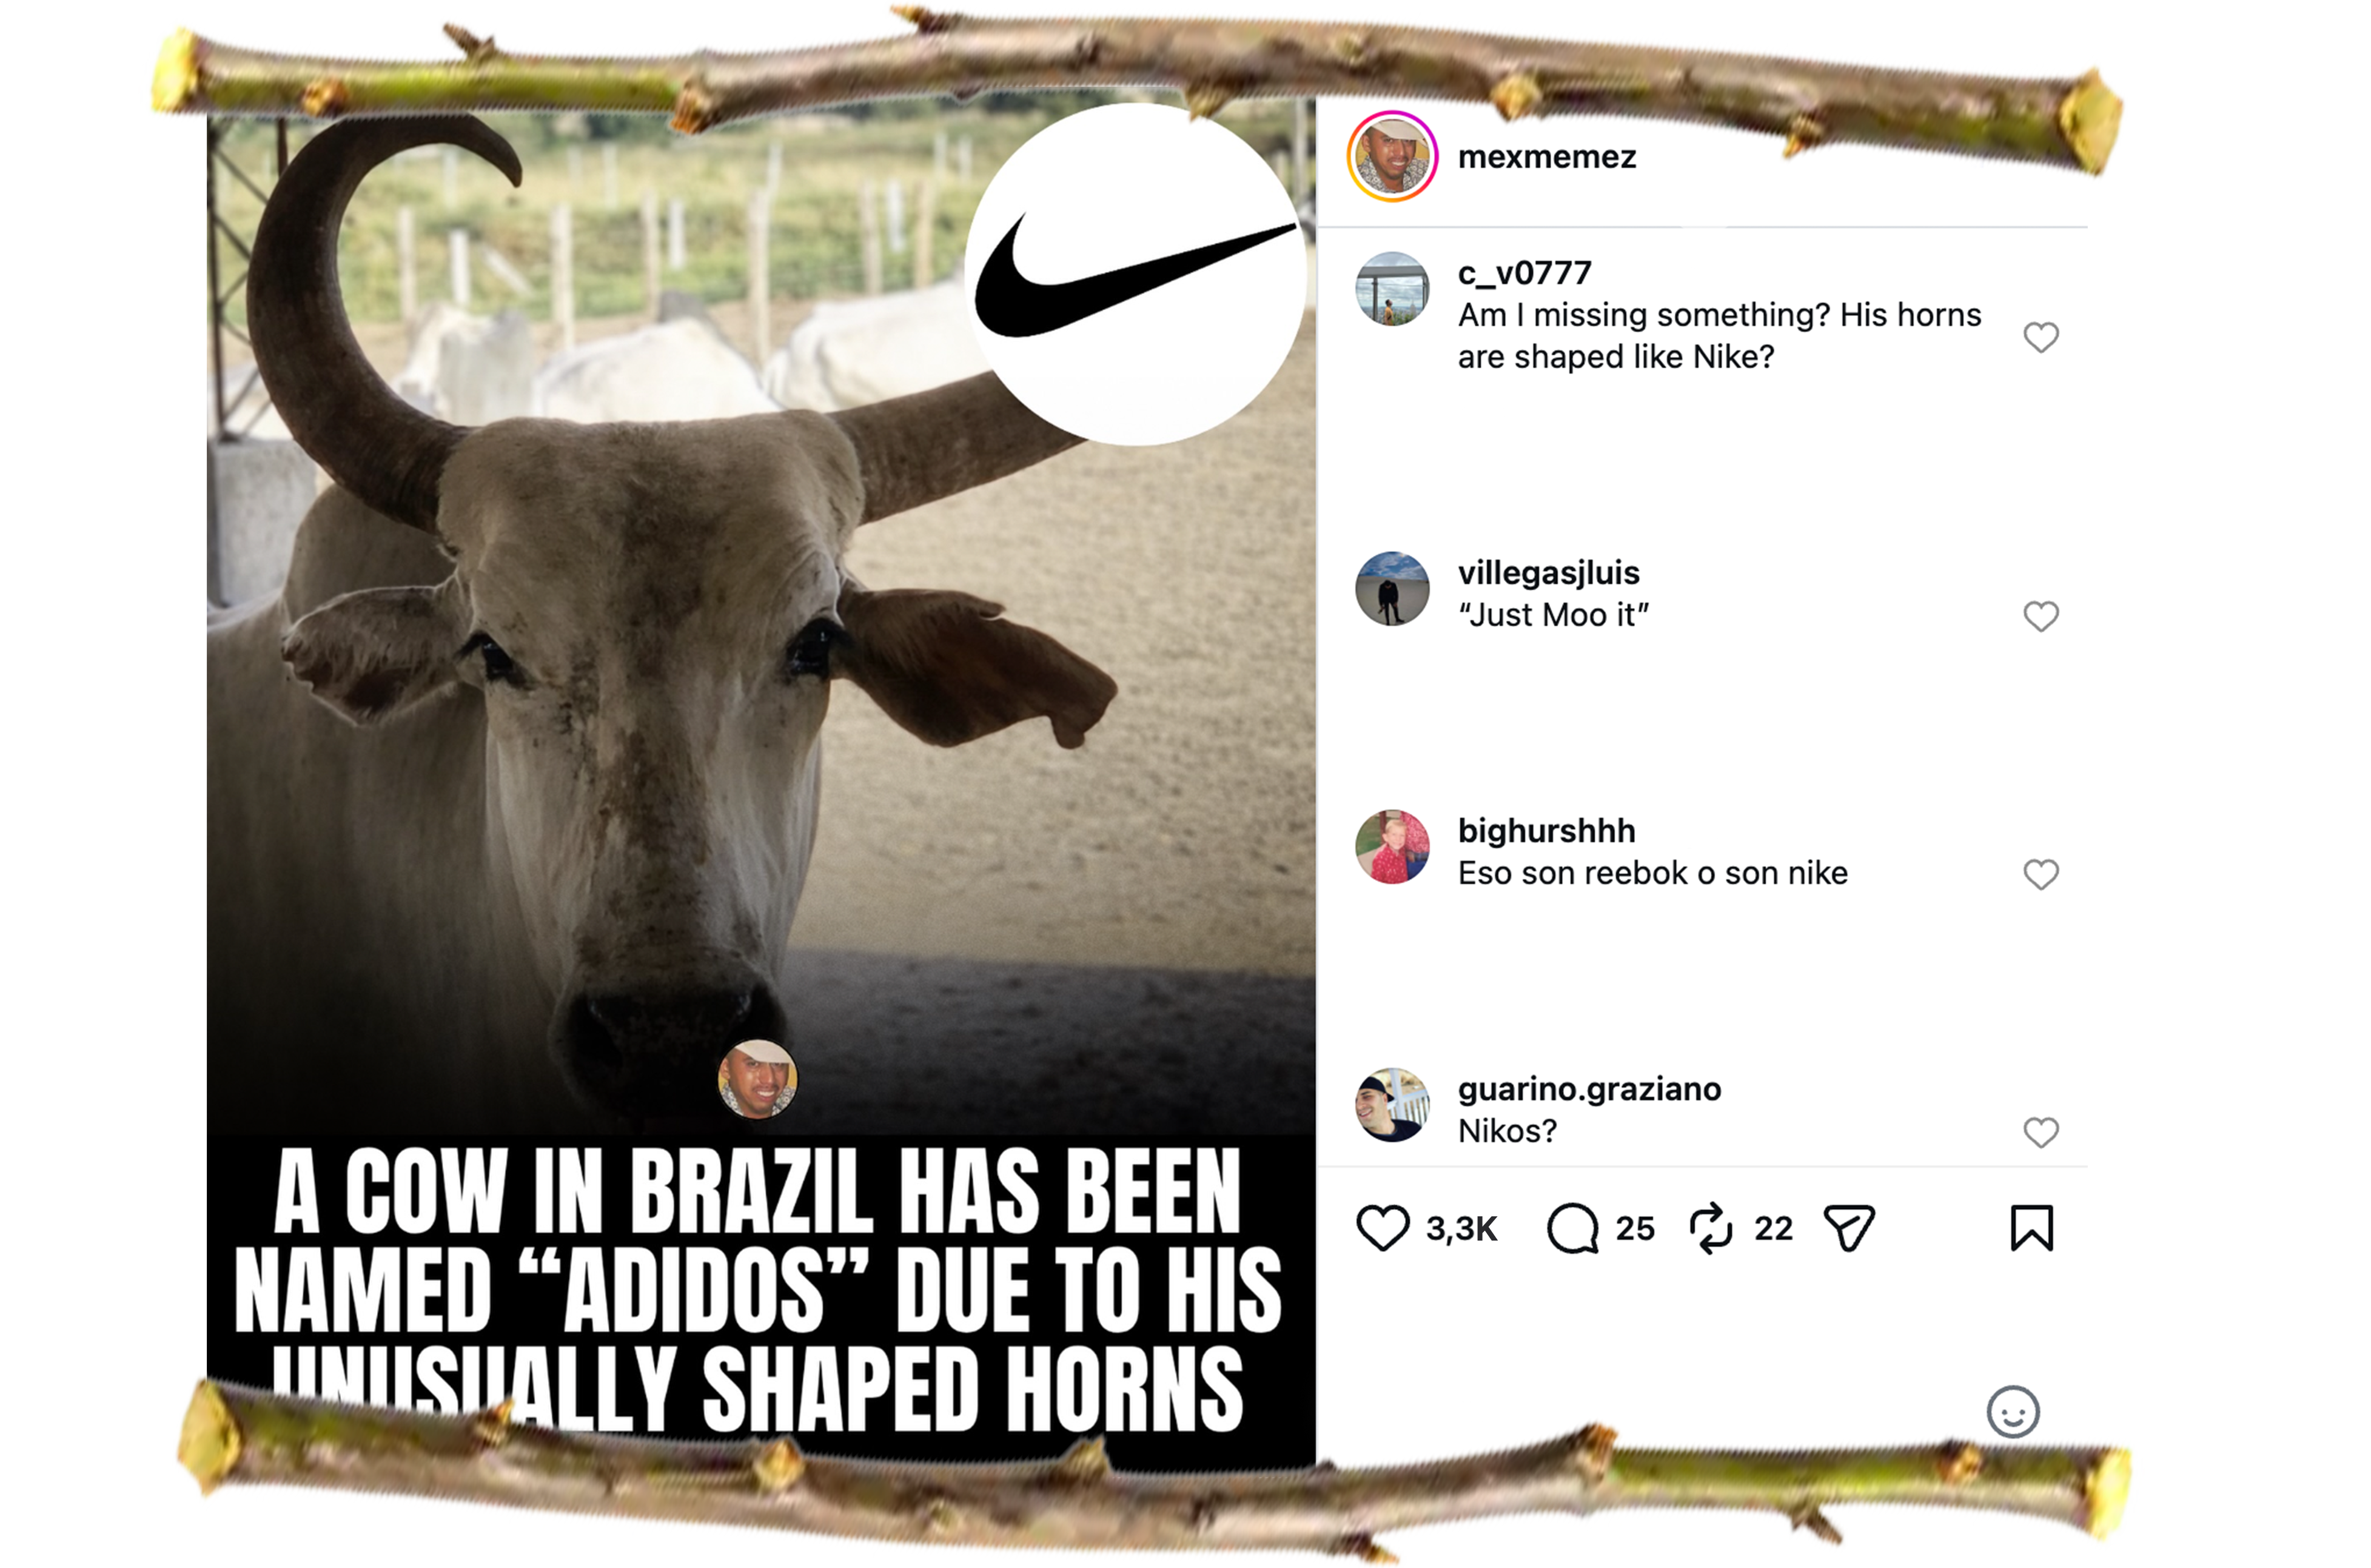2371x1568 pixels.
Task: Like villegasjluis's "Just Moo it" comment
Action: tap(2040, 616)
